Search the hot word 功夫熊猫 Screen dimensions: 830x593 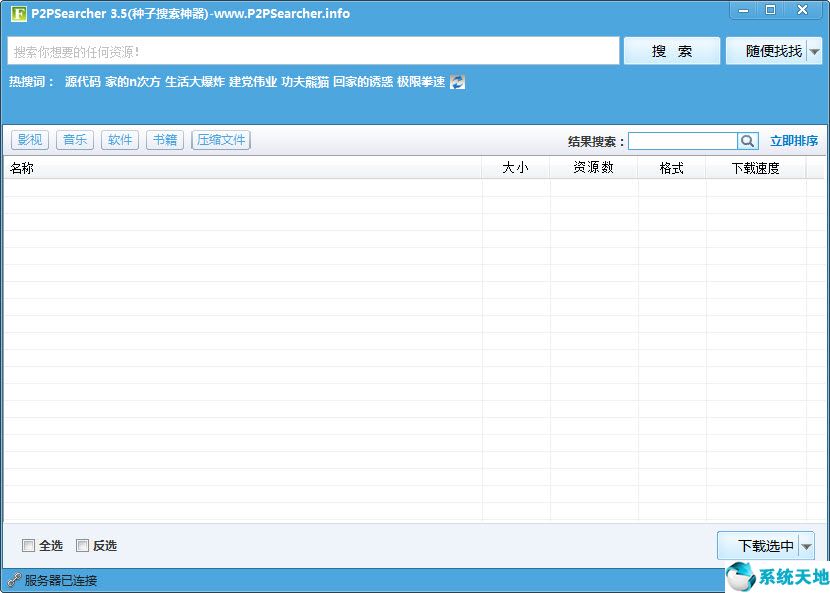click(305, 82)
